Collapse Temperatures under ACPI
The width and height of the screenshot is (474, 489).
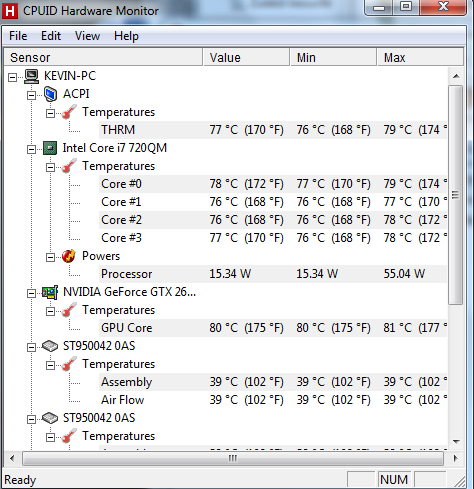[x=50, y=113]
